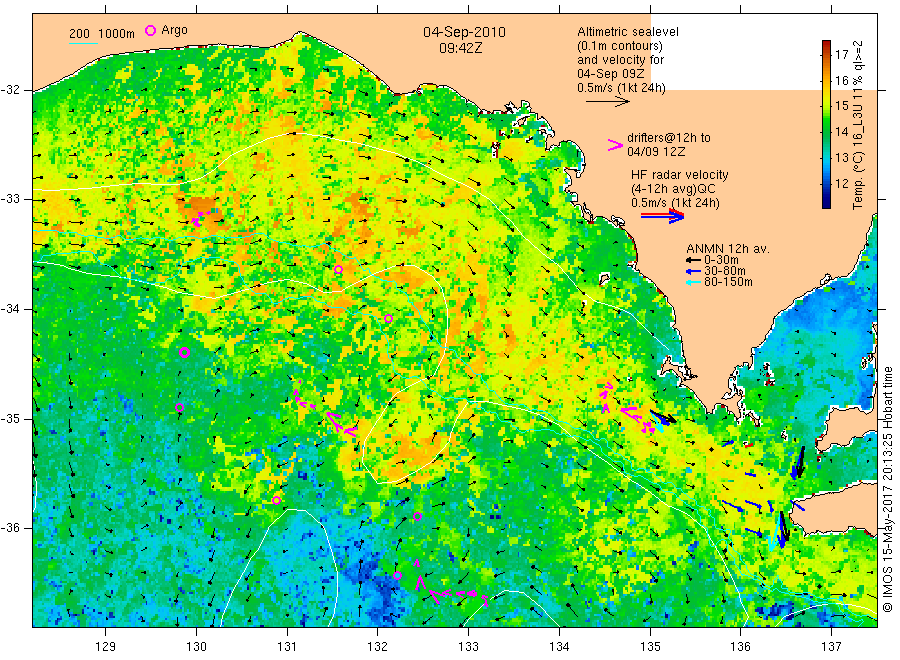Click the color bar tick label 13
Screen dimensions: 900x660
point(841,157)
